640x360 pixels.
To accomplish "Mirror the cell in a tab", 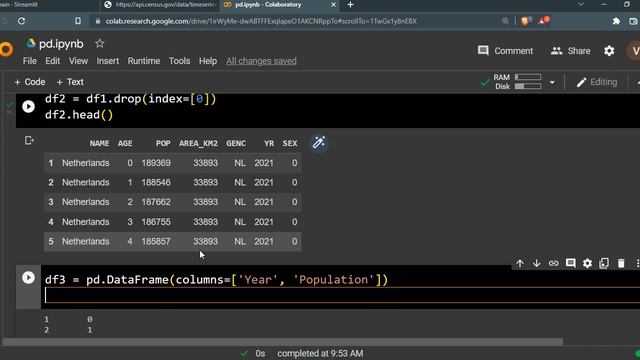I will (x=604, y=263).
